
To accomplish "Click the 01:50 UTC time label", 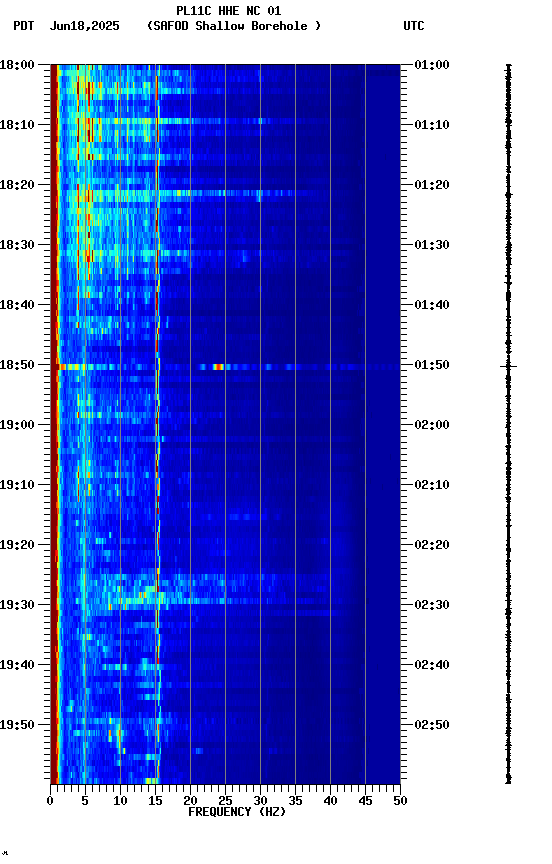I will [x=432, y=365].
